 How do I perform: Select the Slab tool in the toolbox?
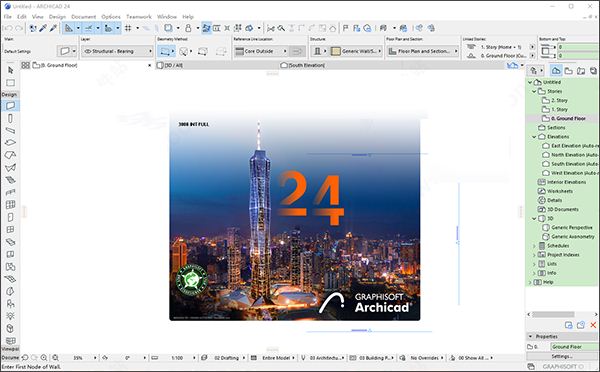(x=10, y=142)
